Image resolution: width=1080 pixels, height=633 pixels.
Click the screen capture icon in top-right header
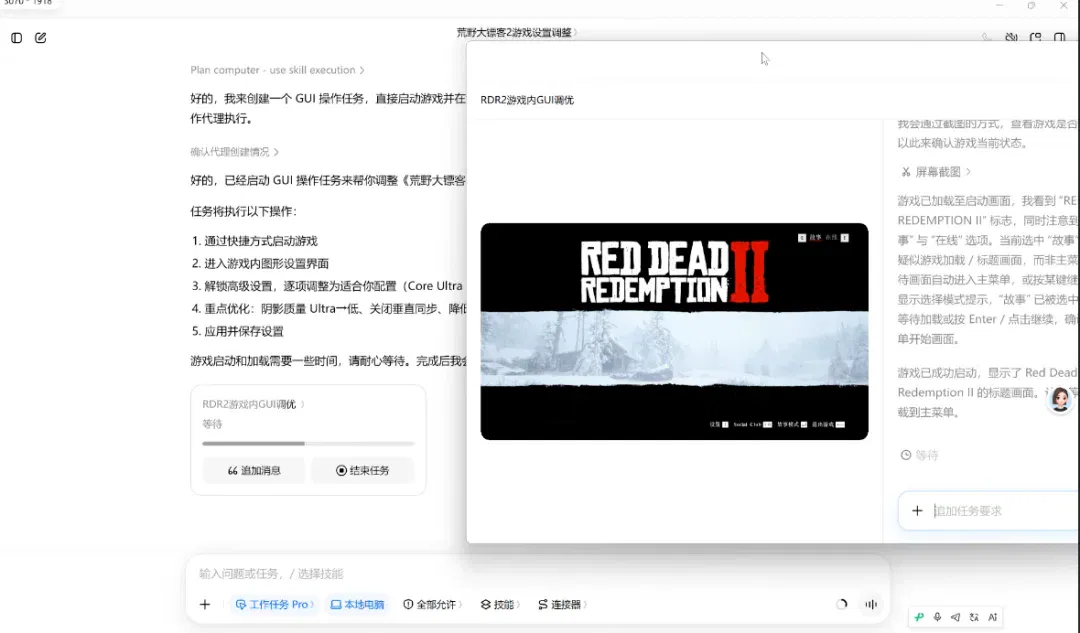pyautogui.click(x=1035, y=37)
